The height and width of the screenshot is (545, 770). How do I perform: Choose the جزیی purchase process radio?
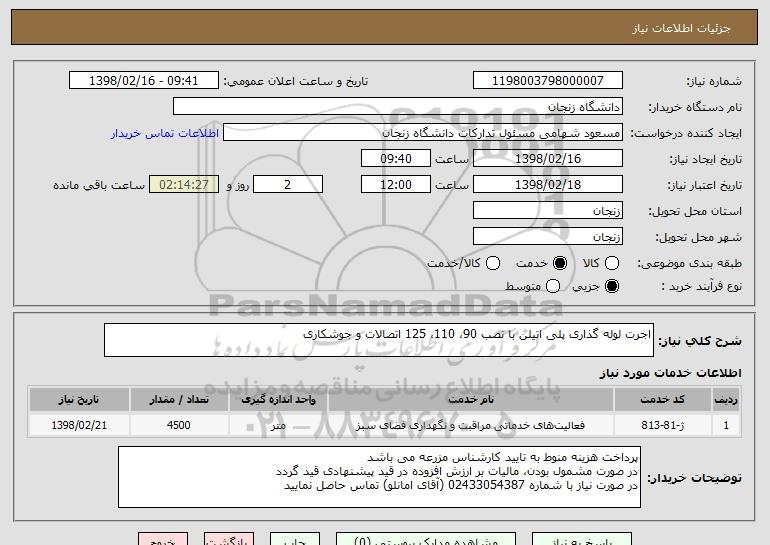[x=612, y=286]
